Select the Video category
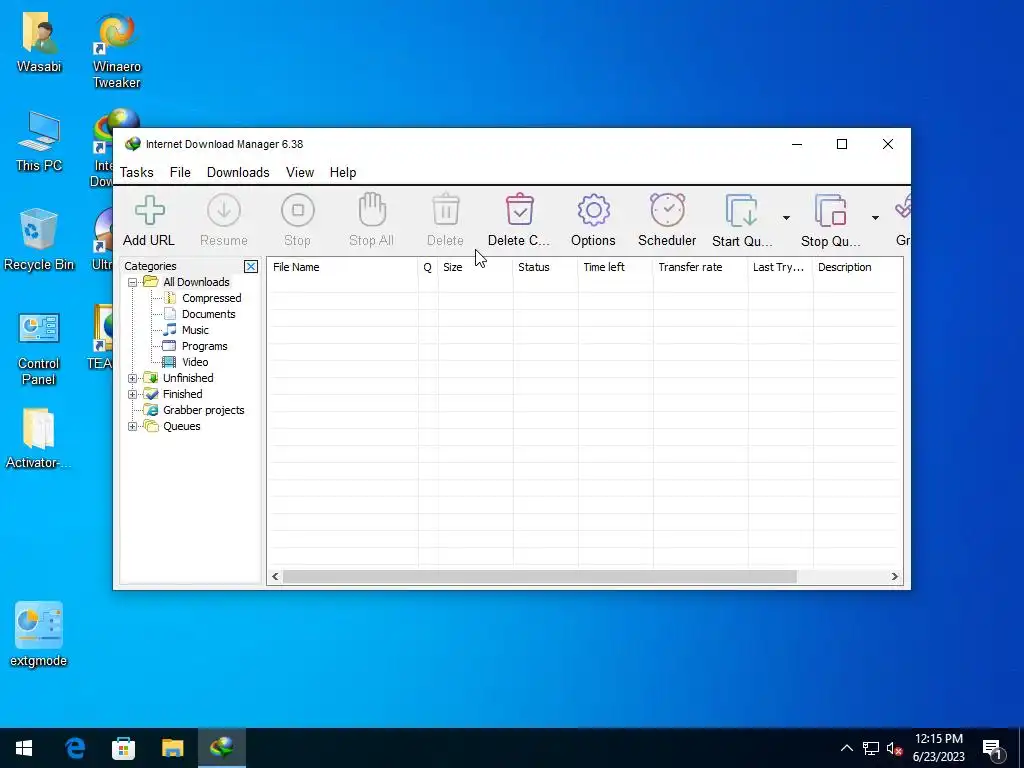 pos(195,362)
